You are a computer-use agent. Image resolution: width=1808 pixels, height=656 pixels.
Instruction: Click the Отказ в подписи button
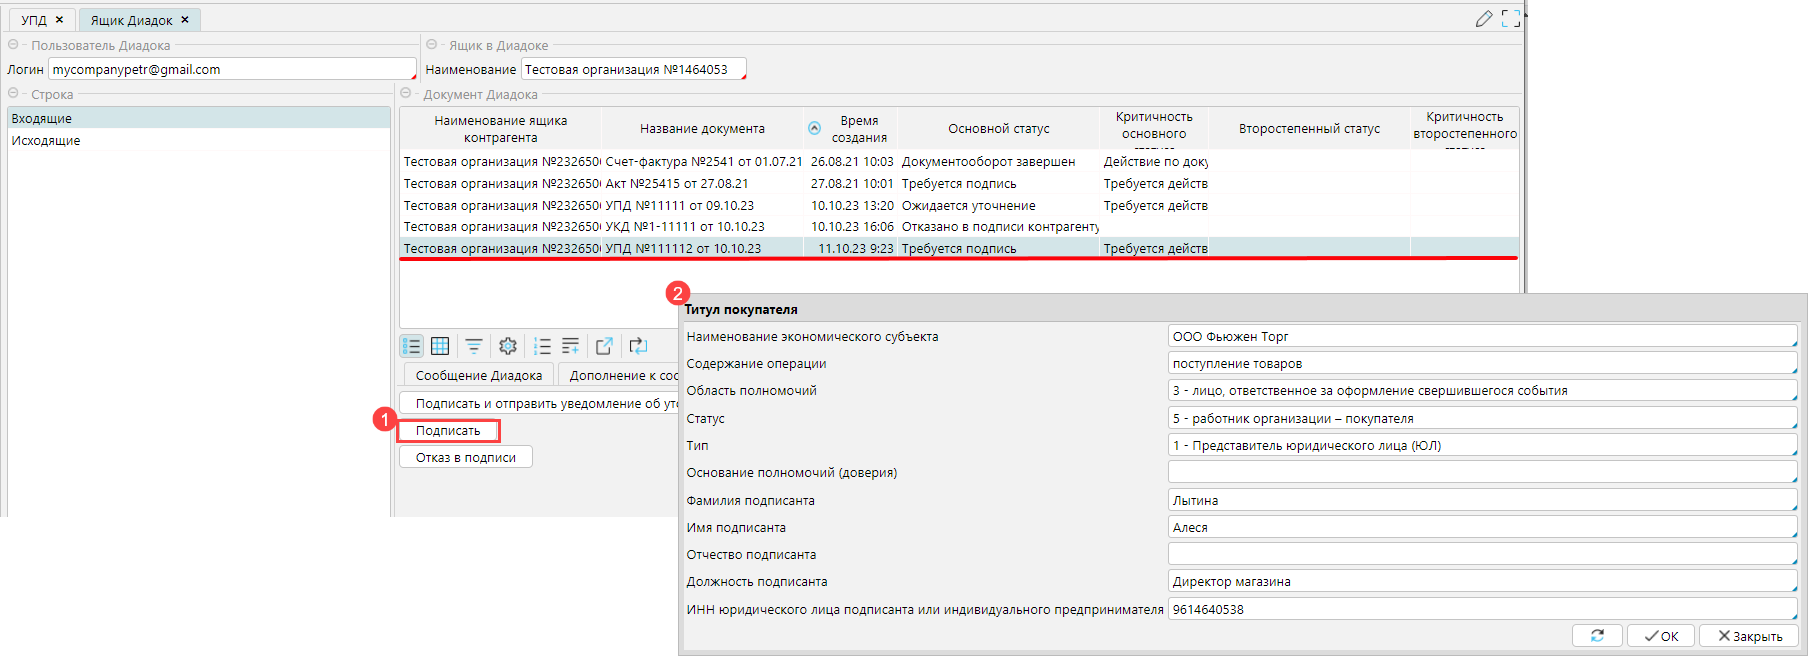coord(466,457)
